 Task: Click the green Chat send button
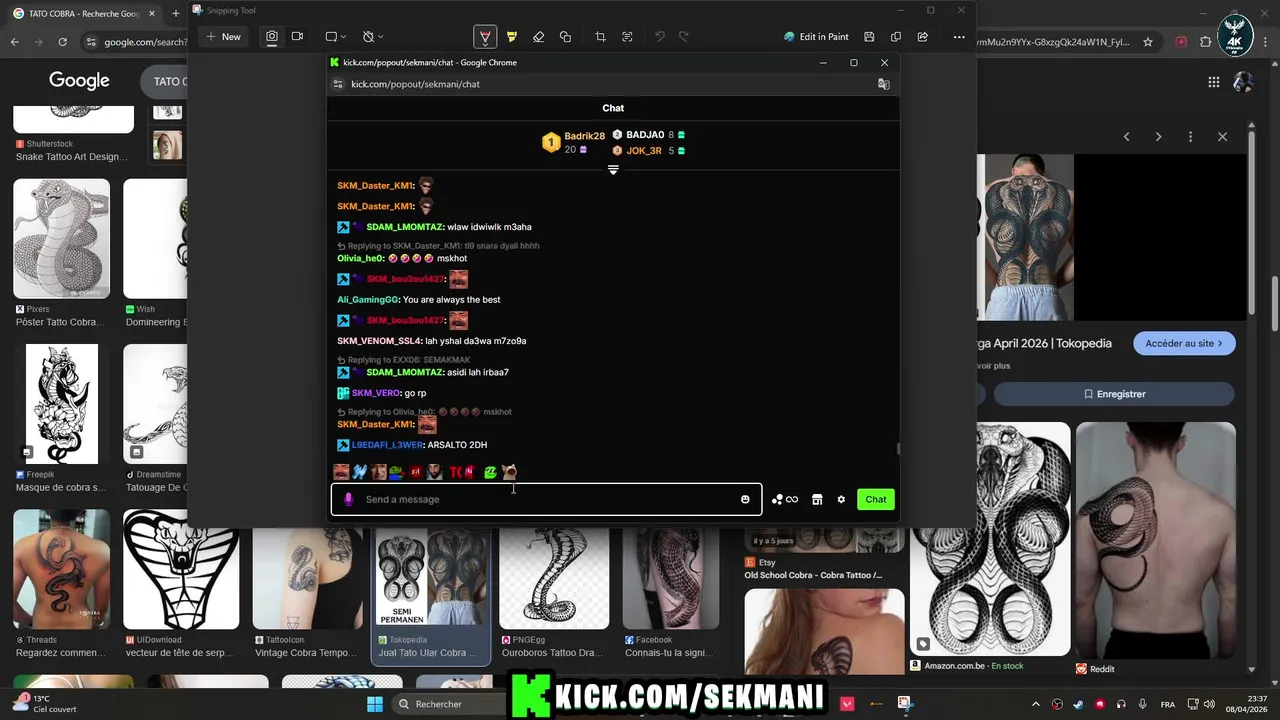pos(876,499)
